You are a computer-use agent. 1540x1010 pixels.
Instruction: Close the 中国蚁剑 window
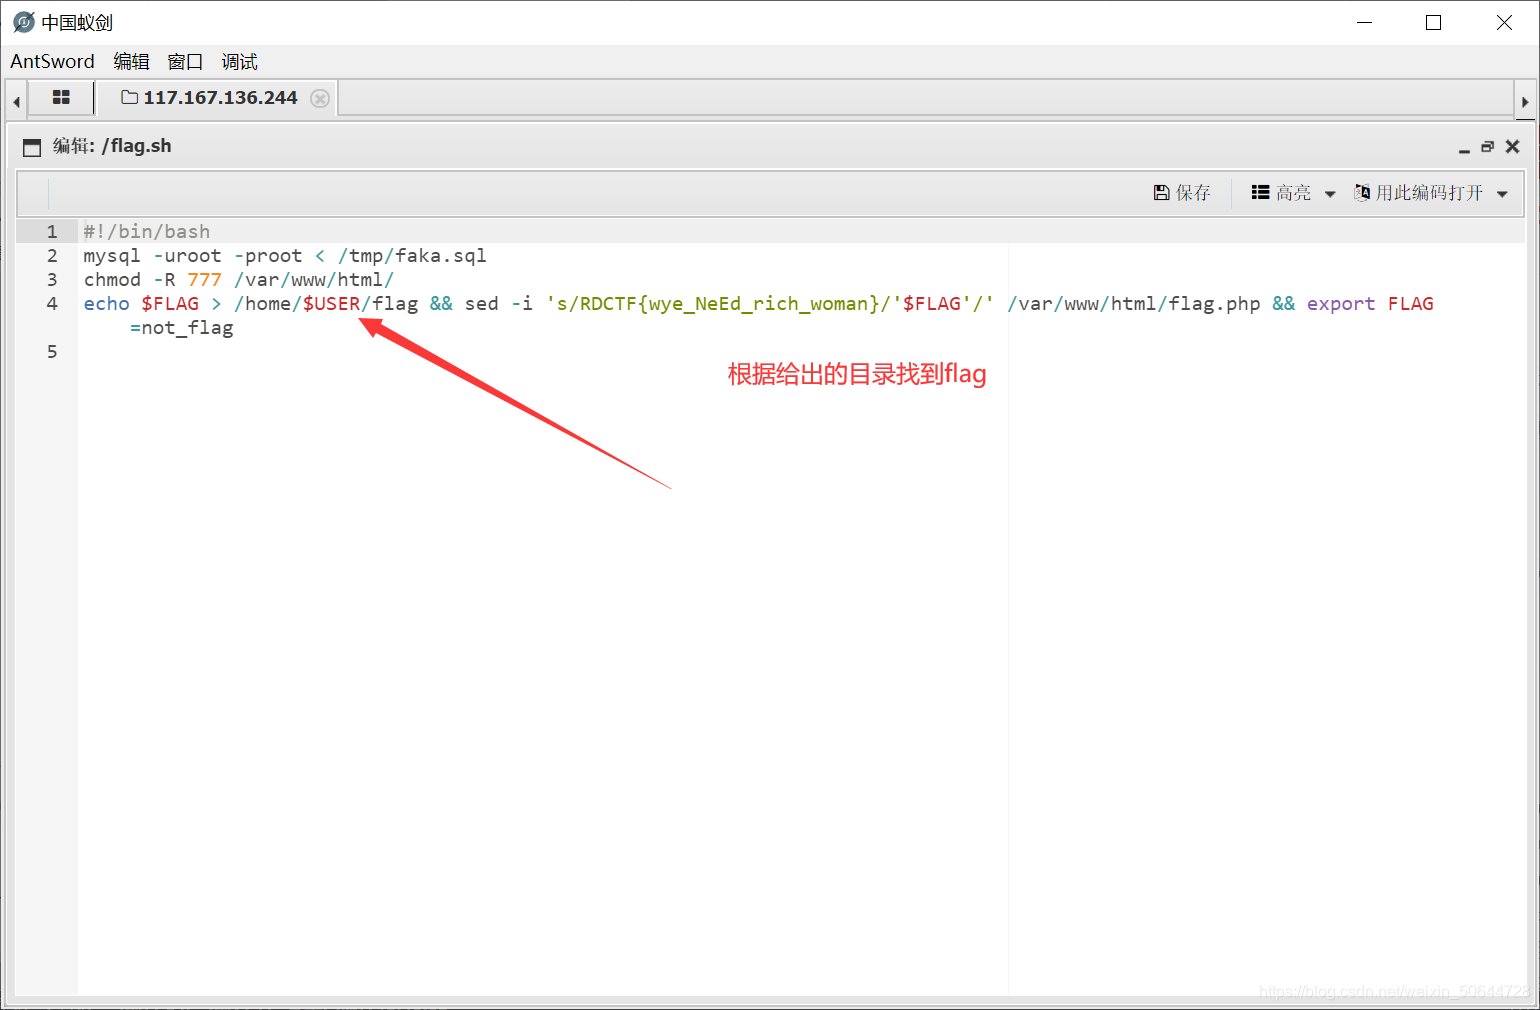point(1504,22)
